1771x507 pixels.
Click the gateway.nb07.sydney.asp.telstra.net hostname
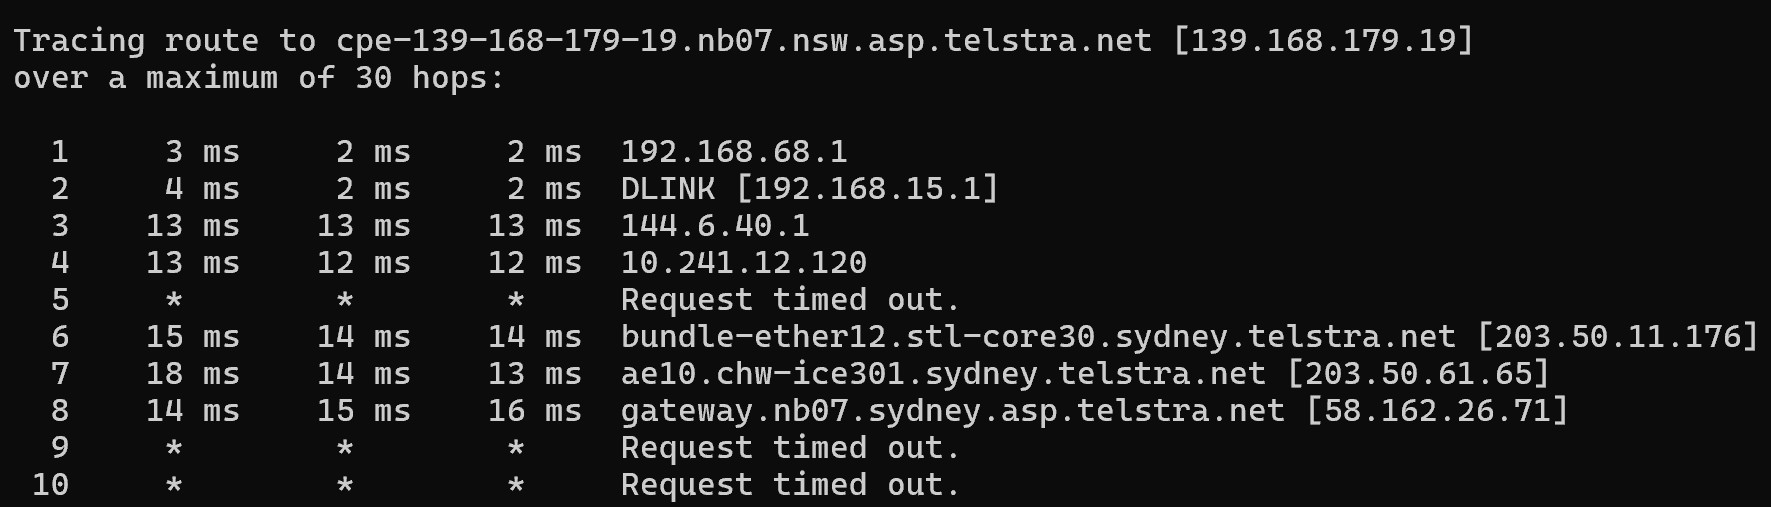click(x=952, y=411)
